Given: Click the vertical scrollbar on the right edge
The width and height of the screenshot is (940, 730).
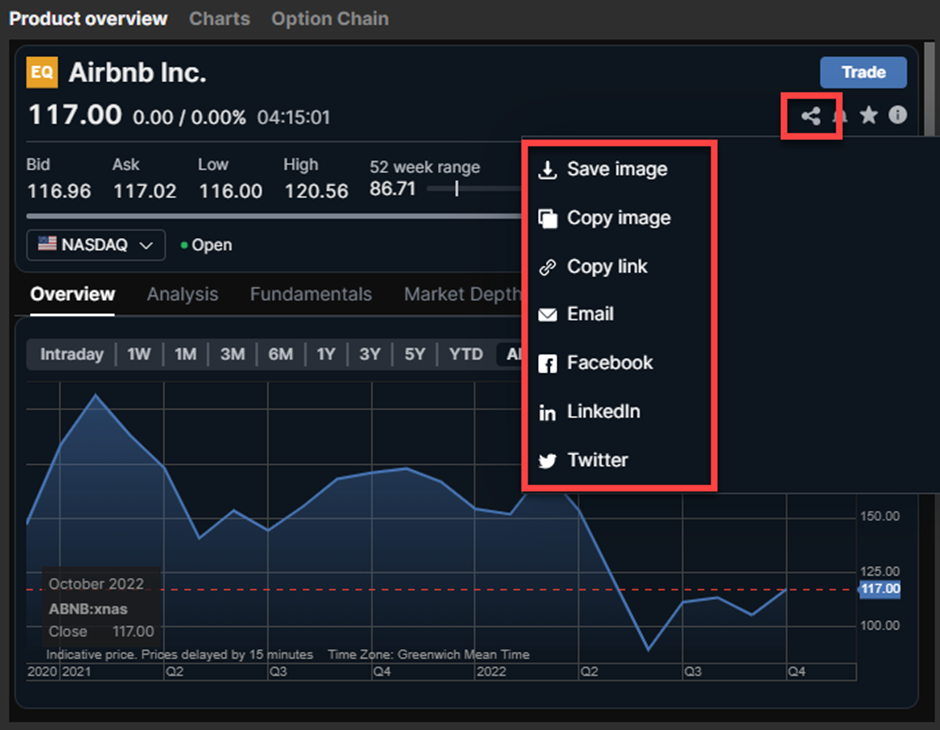Looking at the screenshot, I should 929,90.
